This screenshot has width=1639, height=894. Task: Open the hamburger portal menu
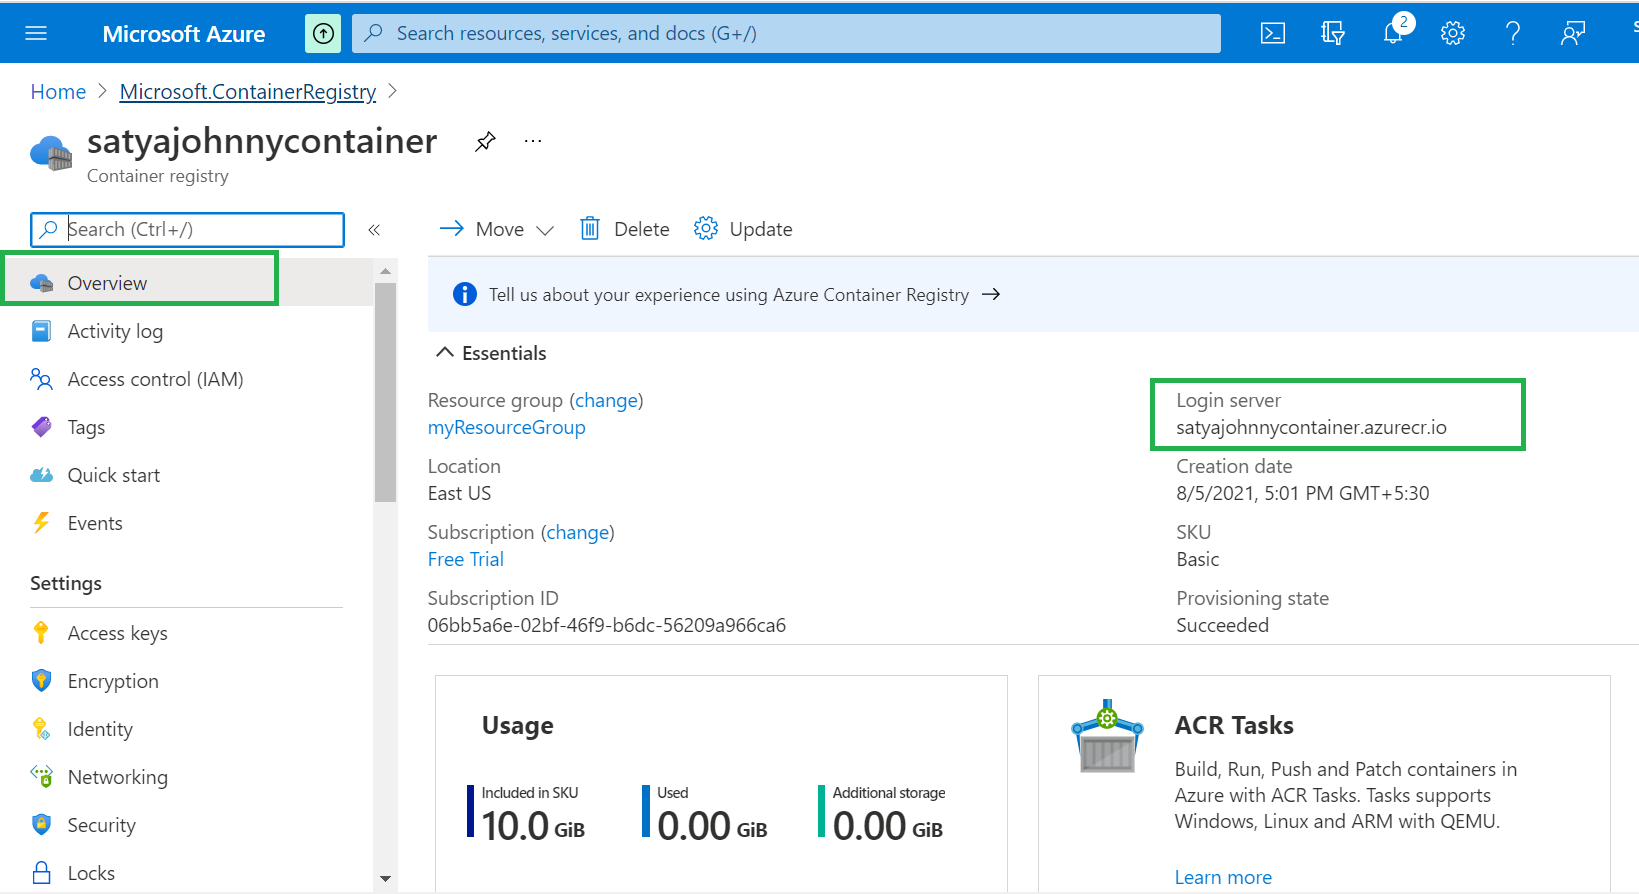(36, 33)
